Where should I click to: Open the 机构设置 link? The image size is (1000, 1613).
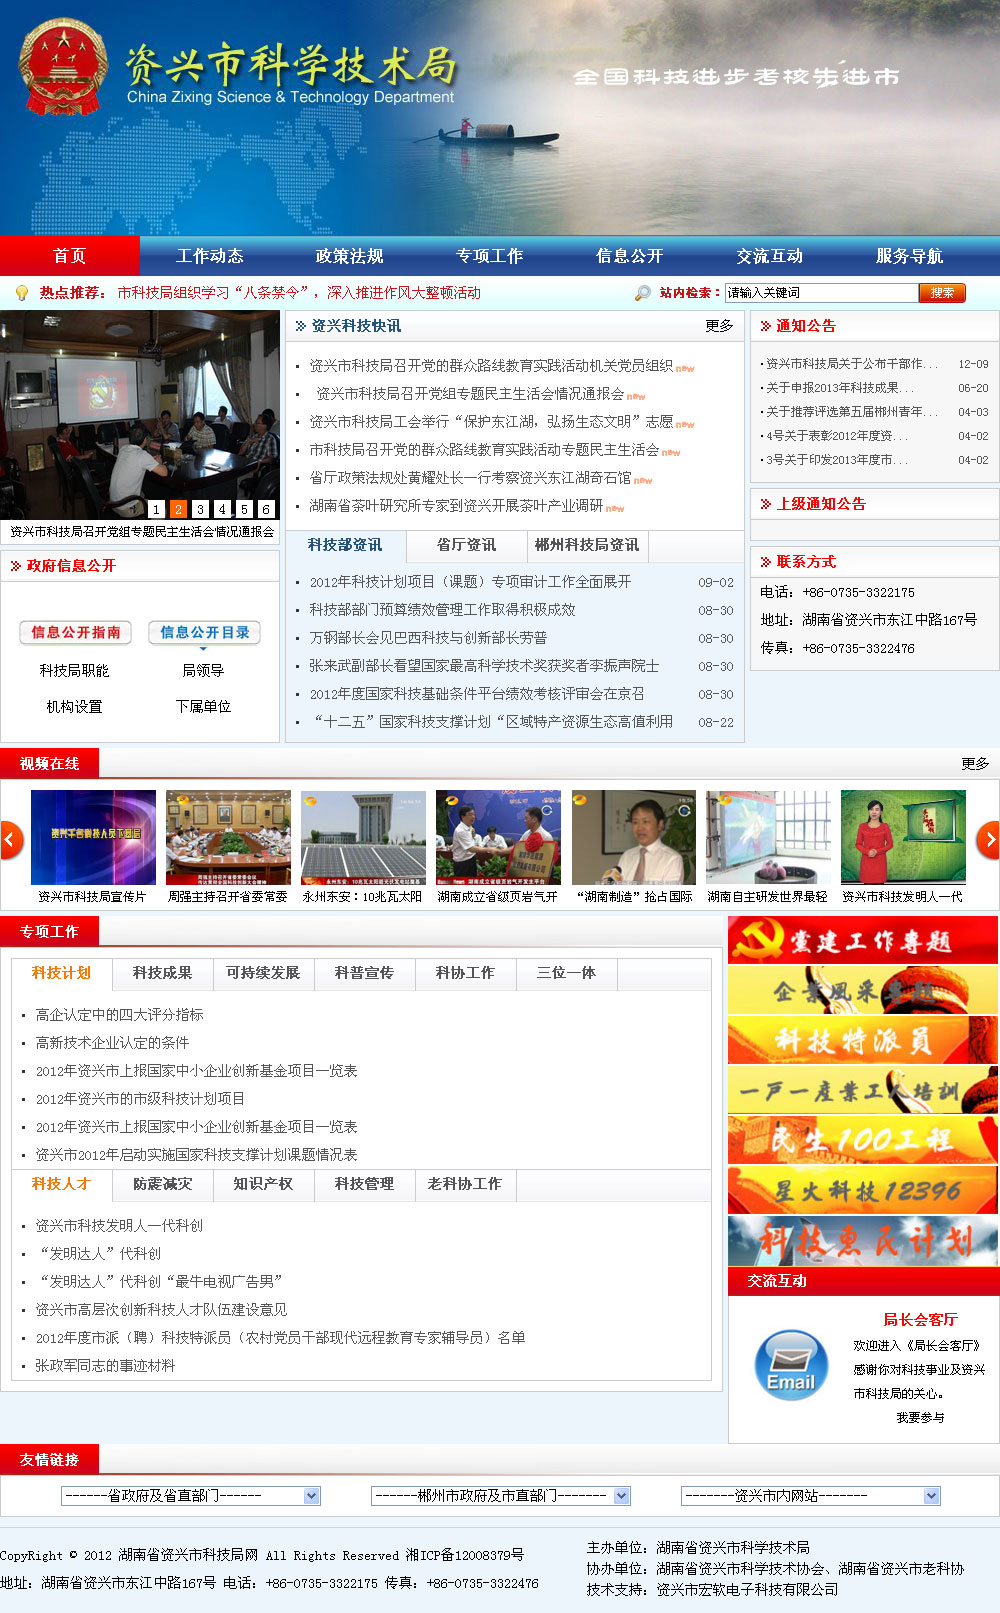coord(74,707)
